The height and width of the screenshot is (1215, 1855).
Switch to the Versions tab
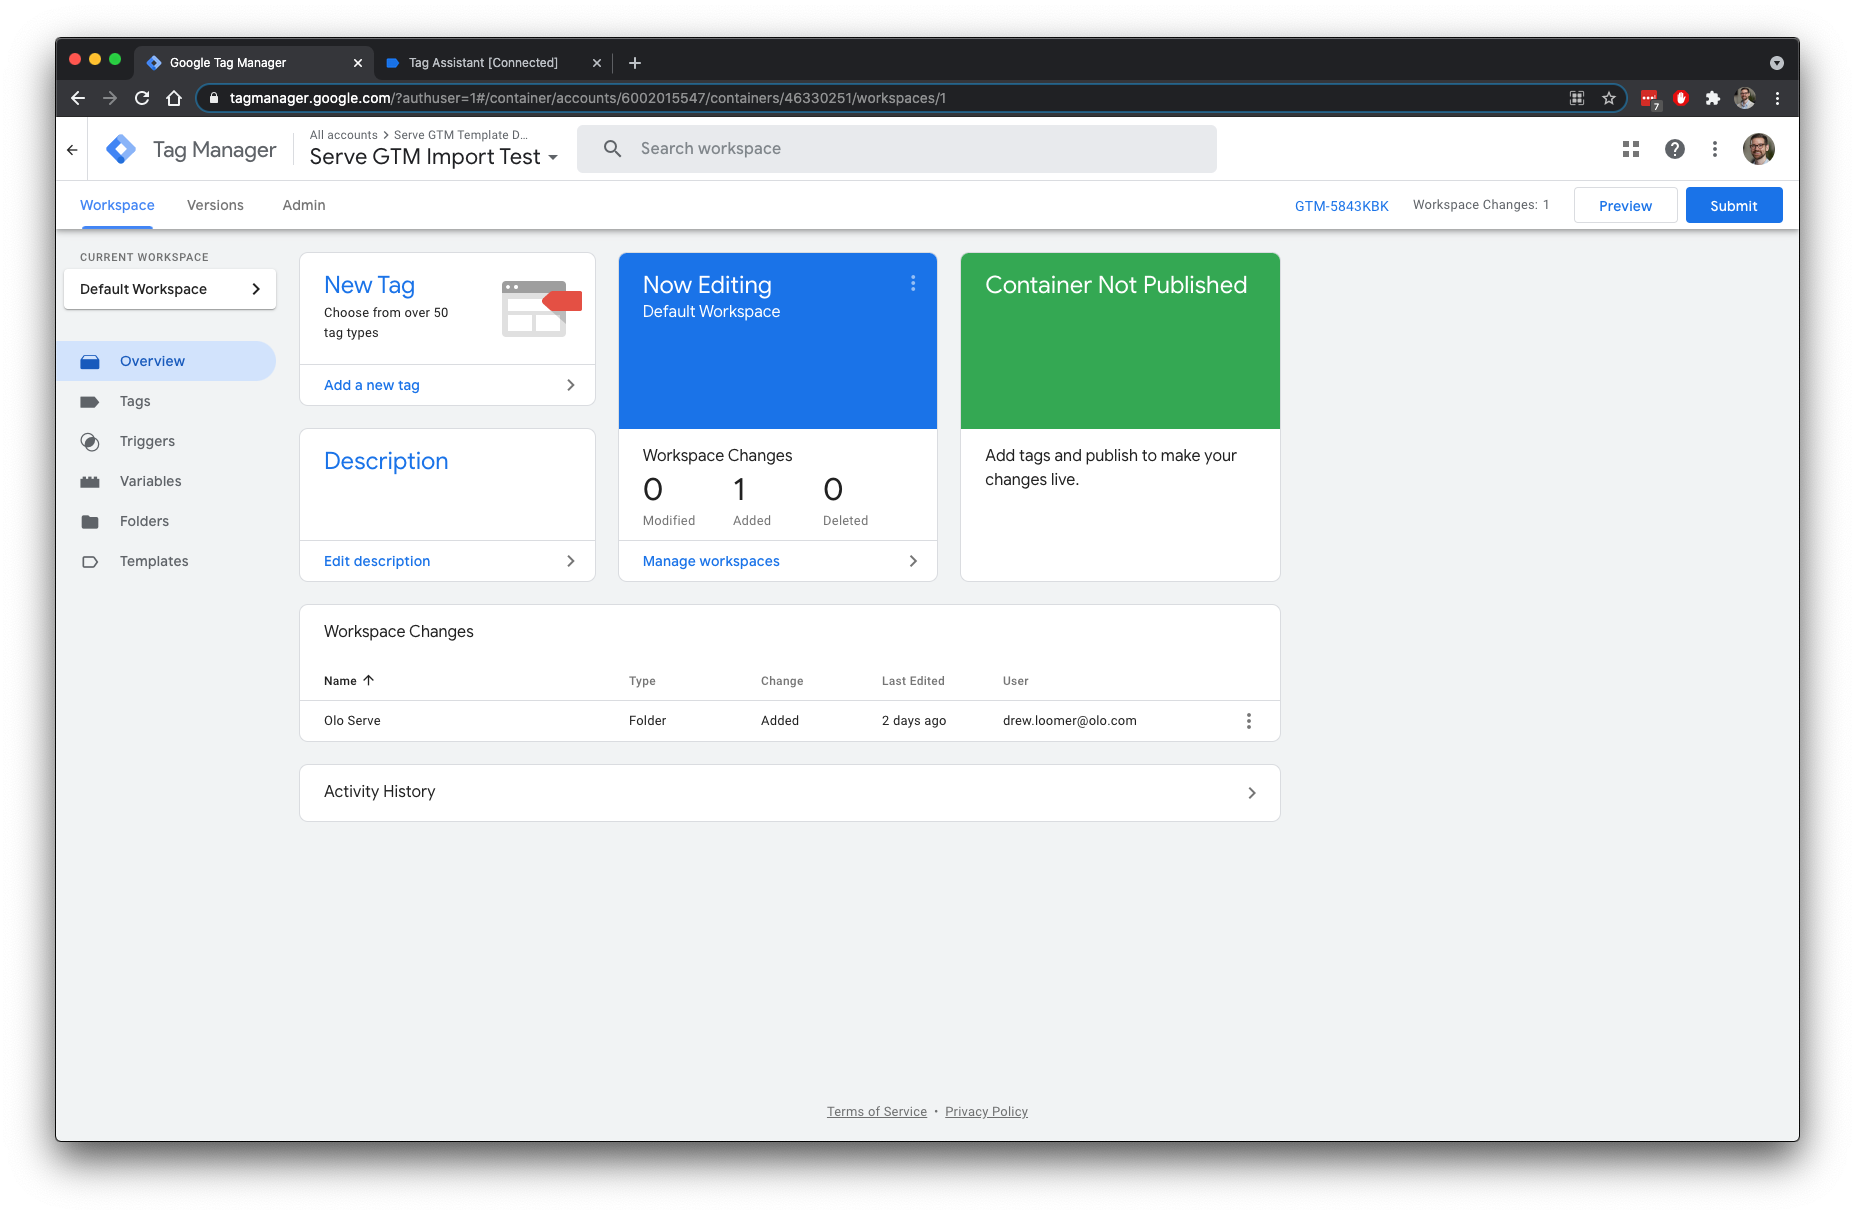pyautogui.click(x=215, y=205)
